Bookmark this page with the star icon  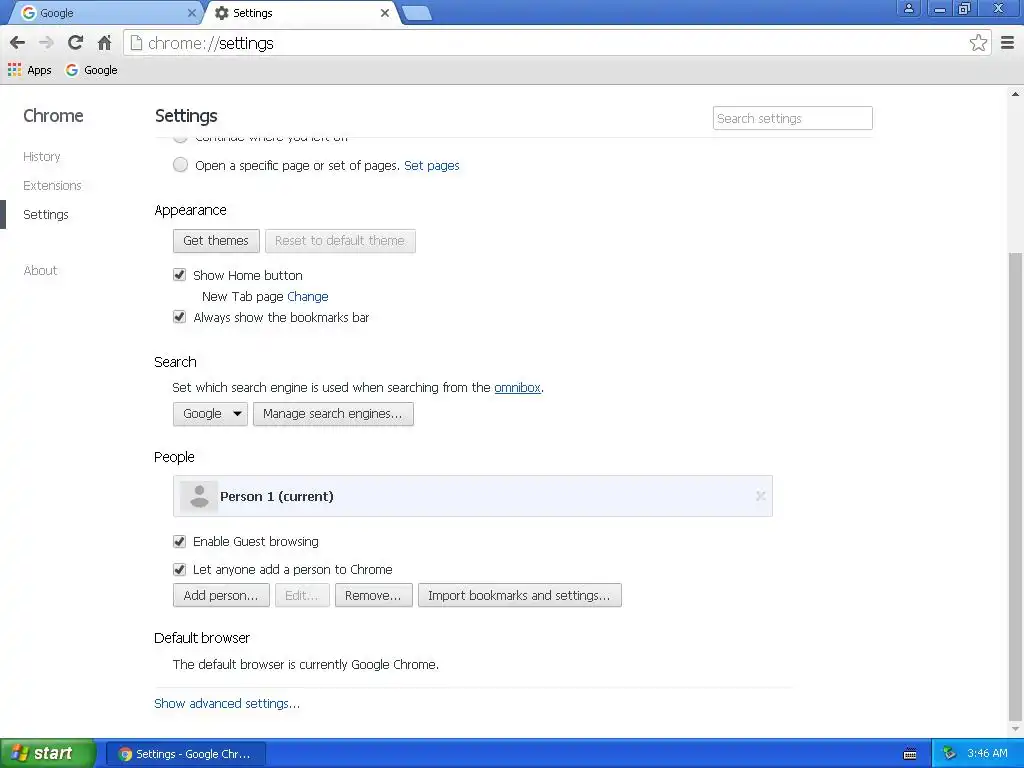[978, 43]
